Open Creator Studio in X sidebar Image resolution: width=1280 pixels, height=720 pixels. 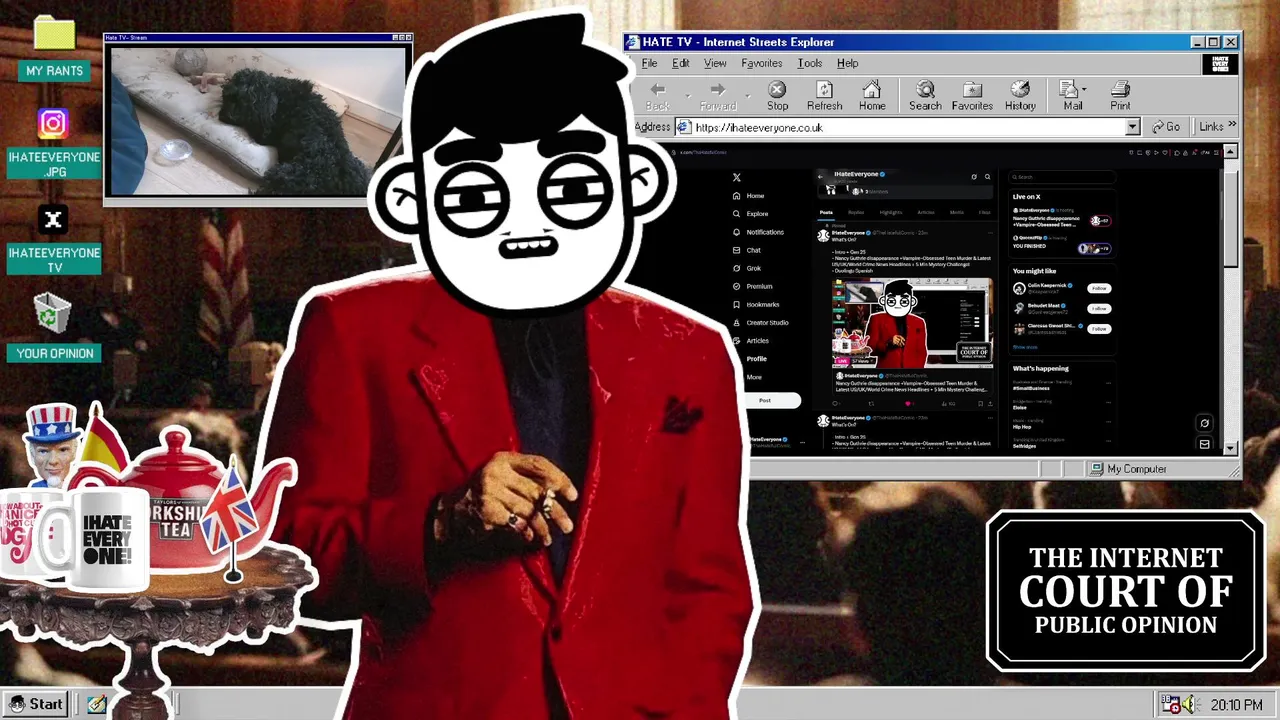(760, 322)
